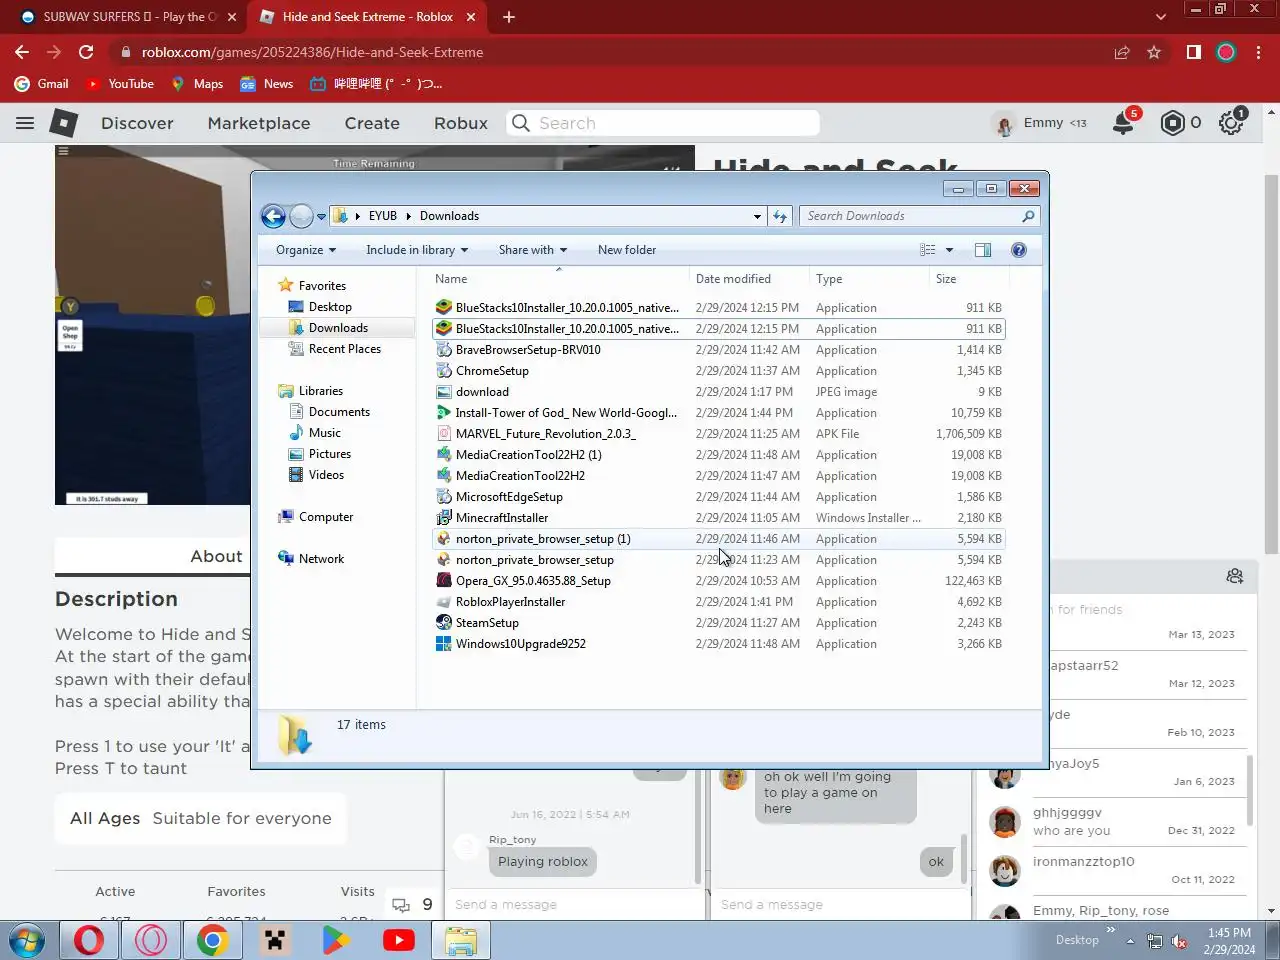Select Windows10Upgrade9252 file icon

click(444, 644)
